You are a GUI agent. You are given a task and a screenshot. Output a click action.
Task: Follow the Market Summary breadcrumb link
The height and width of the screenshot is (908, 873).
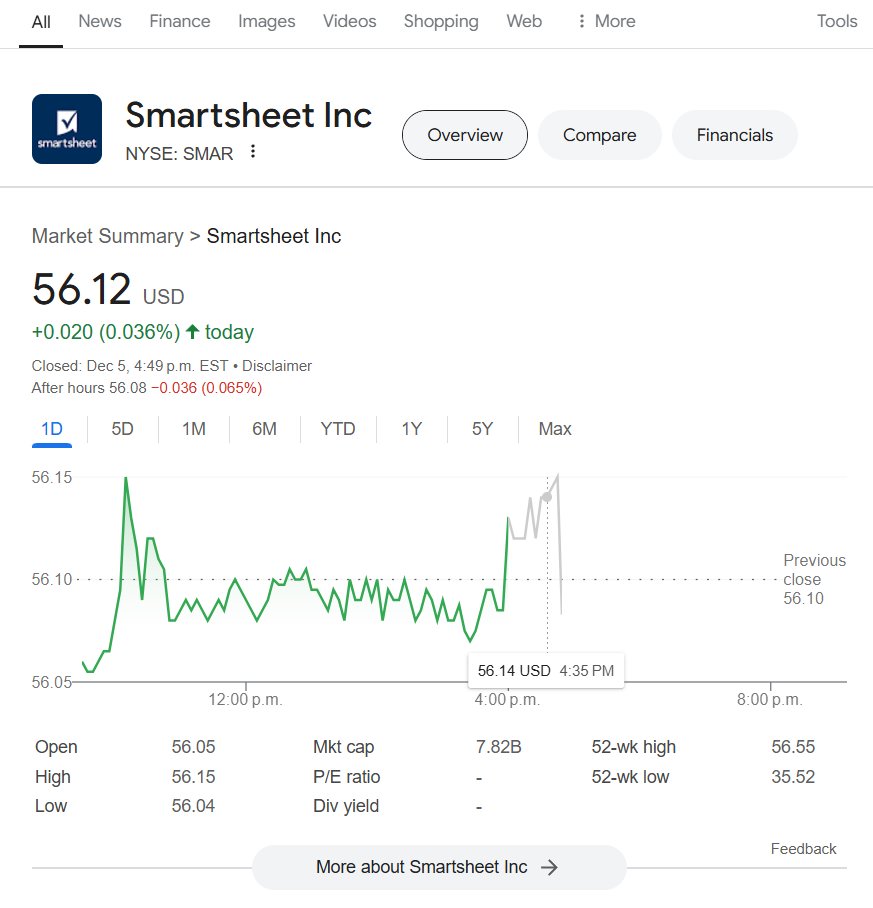[x=107, y=236]
